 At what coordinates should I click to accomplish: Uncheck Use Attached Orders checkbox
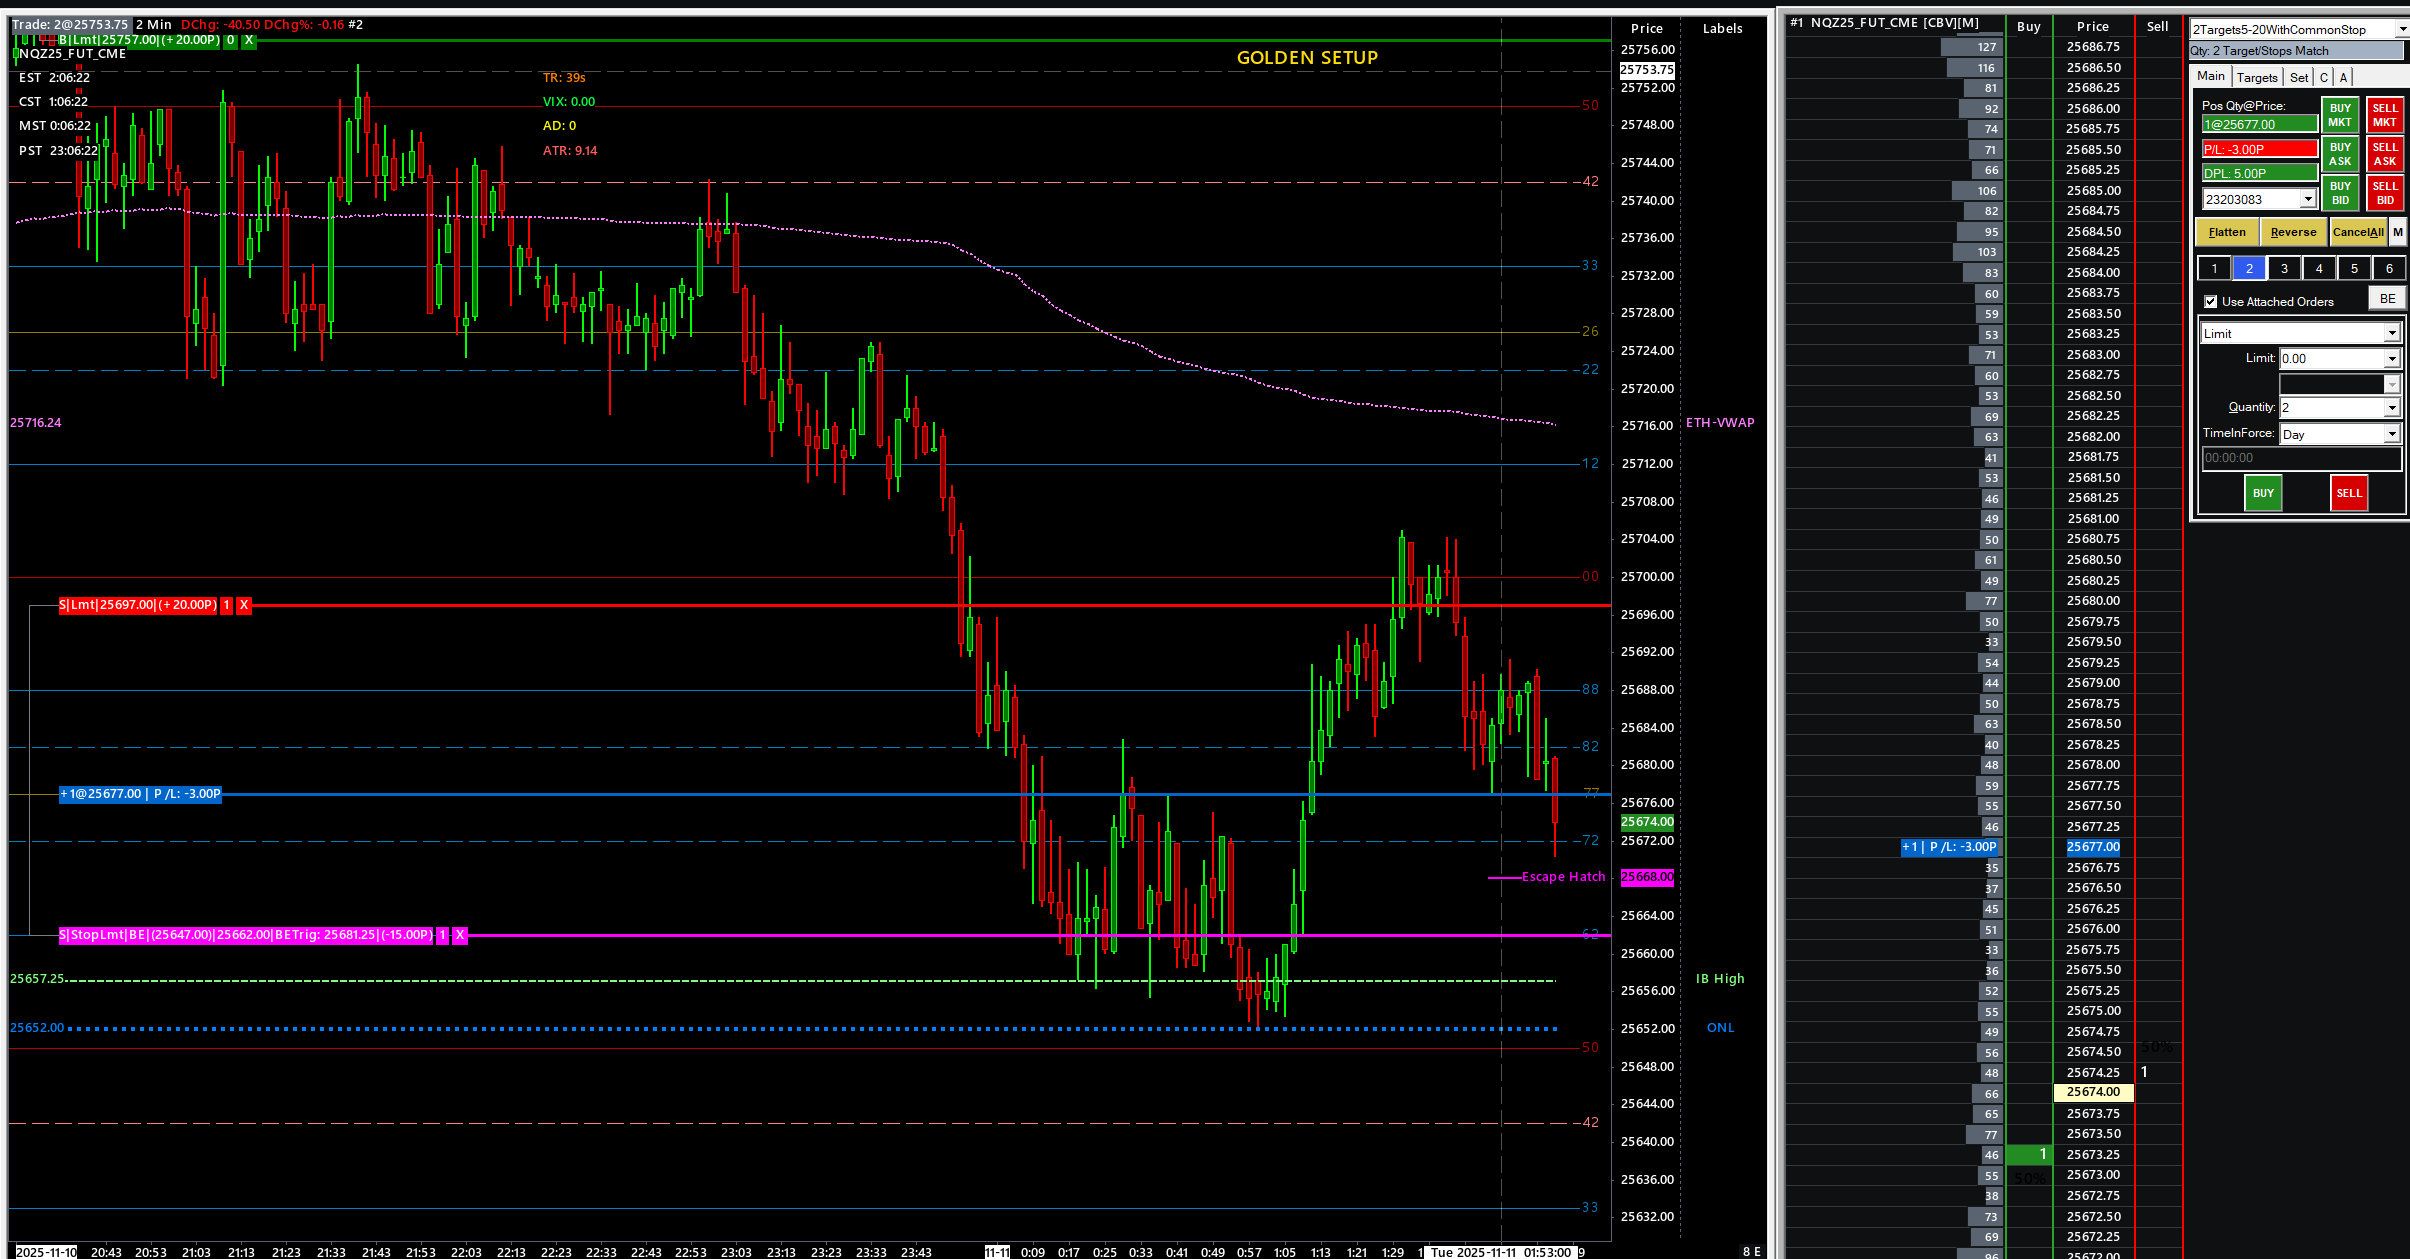(2211, 302)
